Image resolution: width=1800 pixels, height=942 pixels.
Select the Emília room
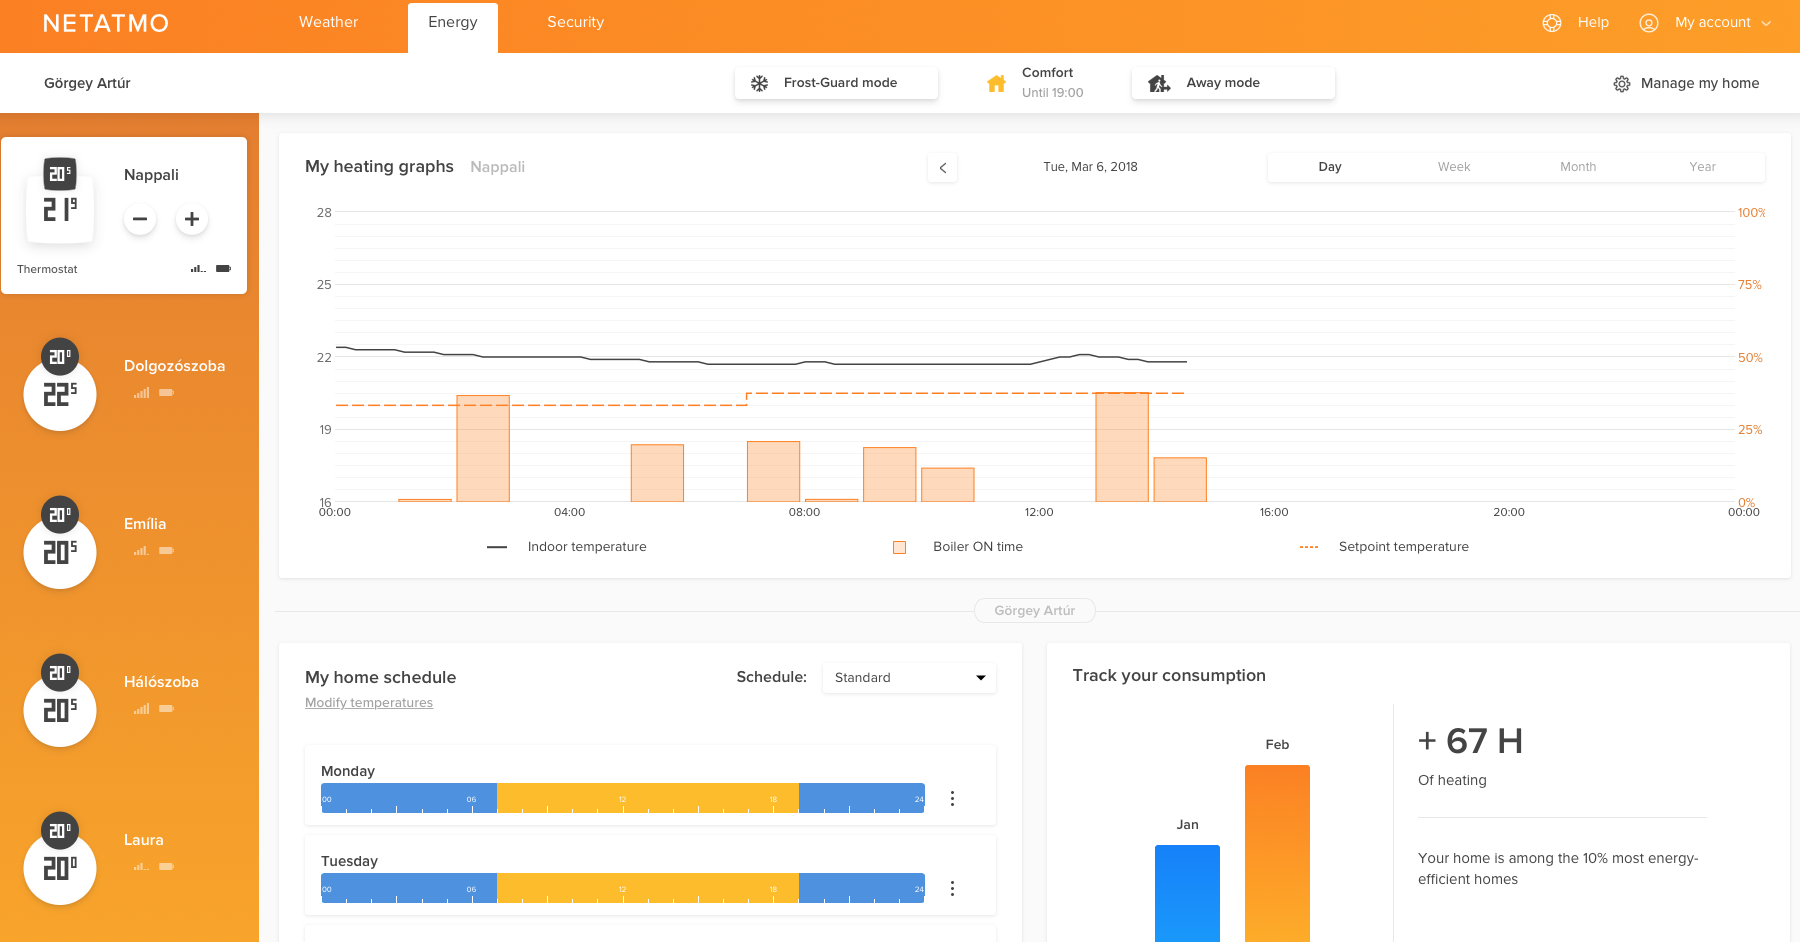coord(145,524)
